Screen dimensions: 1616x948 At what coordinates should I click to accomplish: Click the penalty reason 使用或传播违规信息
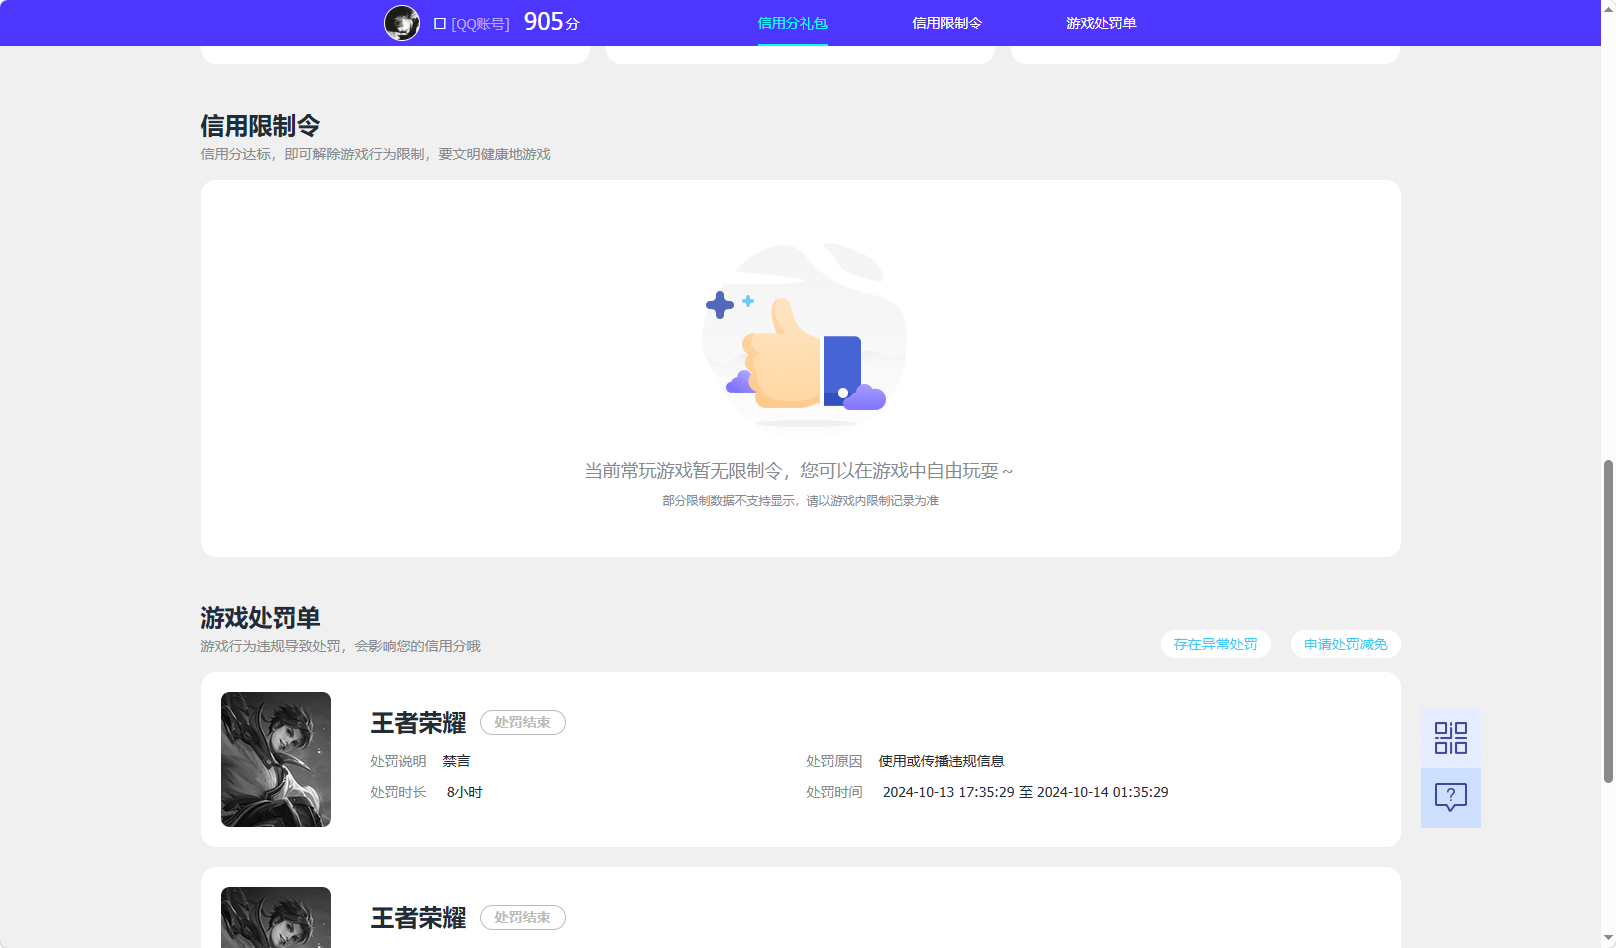coord(940,760)
